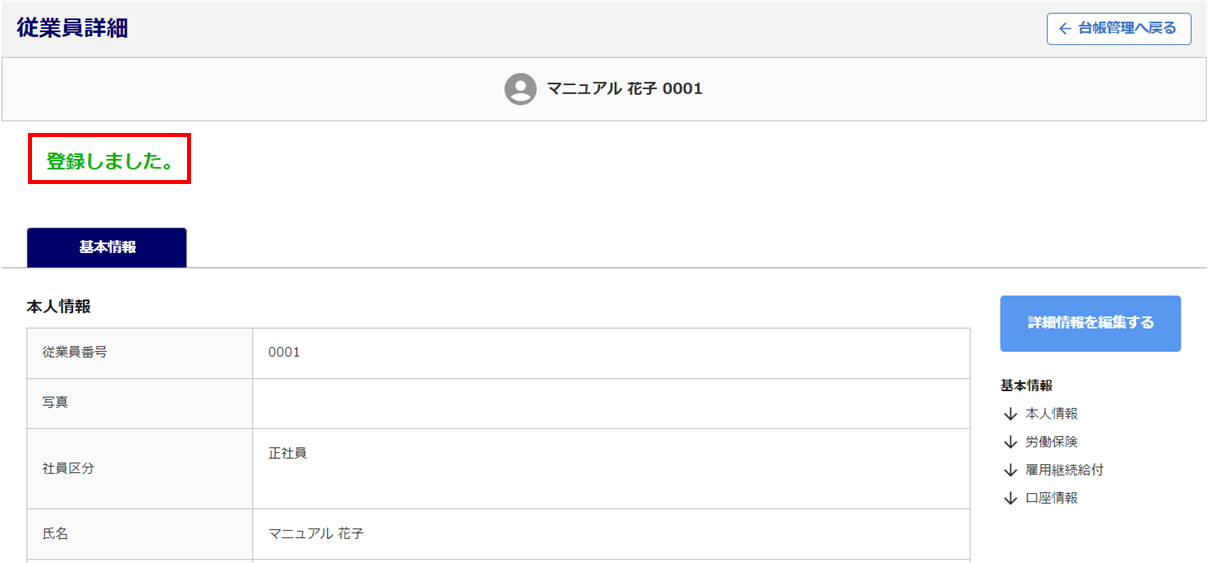This screenshot has width=1210, height=563.
Task: Click the down arrow beside 雇用継続給付
Action: 1010,470
